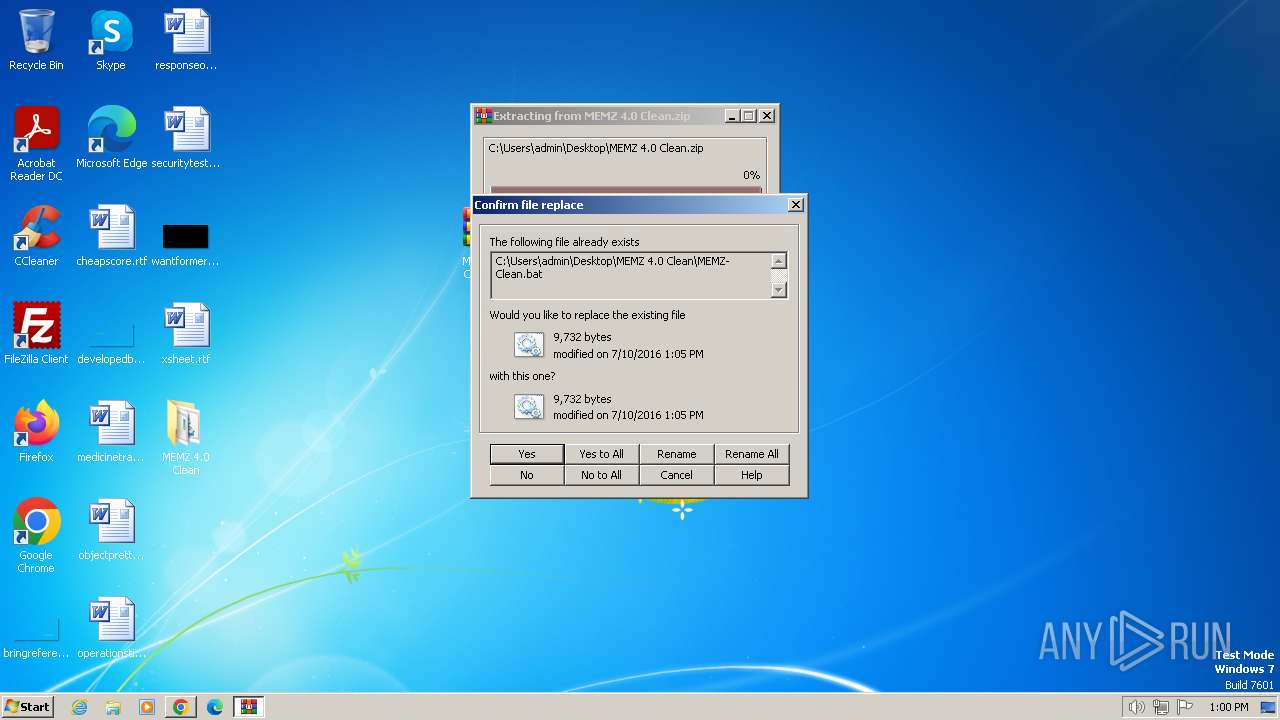The image size is (1280, 720).
Task: Switch to WinRAR taskbar button
Action: (249, 707)
